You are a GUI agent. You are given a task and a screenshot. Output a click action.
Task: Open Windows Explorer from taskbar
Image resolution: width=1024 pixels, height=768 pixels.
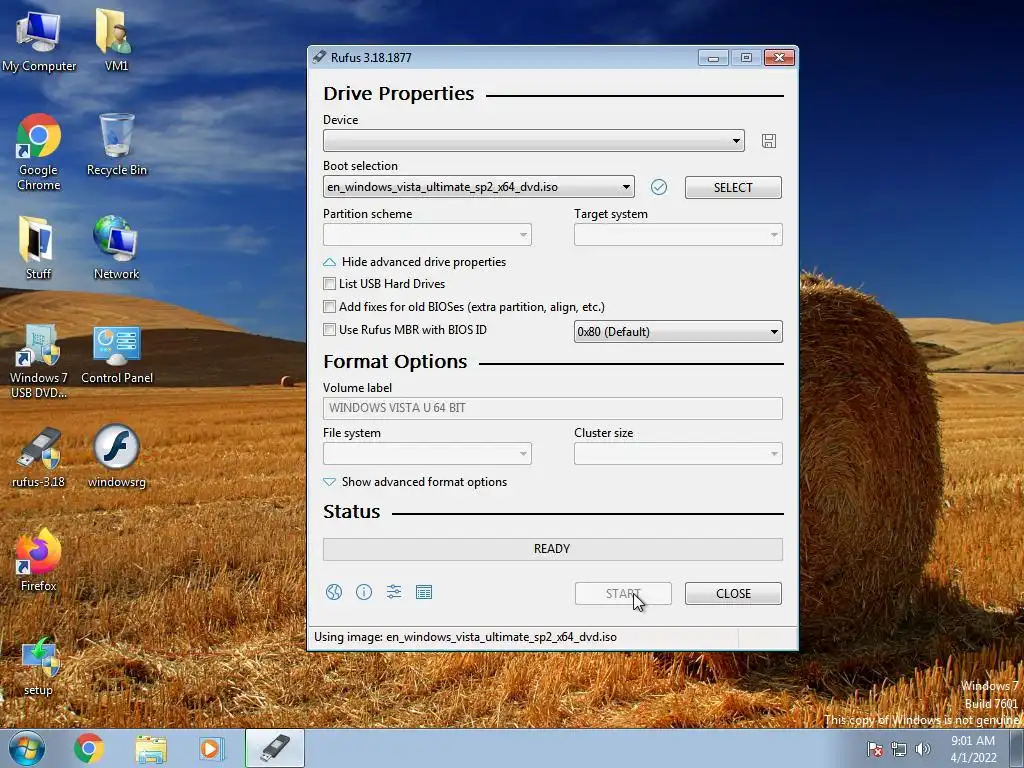pyautogui.click(x=151, y=748)
